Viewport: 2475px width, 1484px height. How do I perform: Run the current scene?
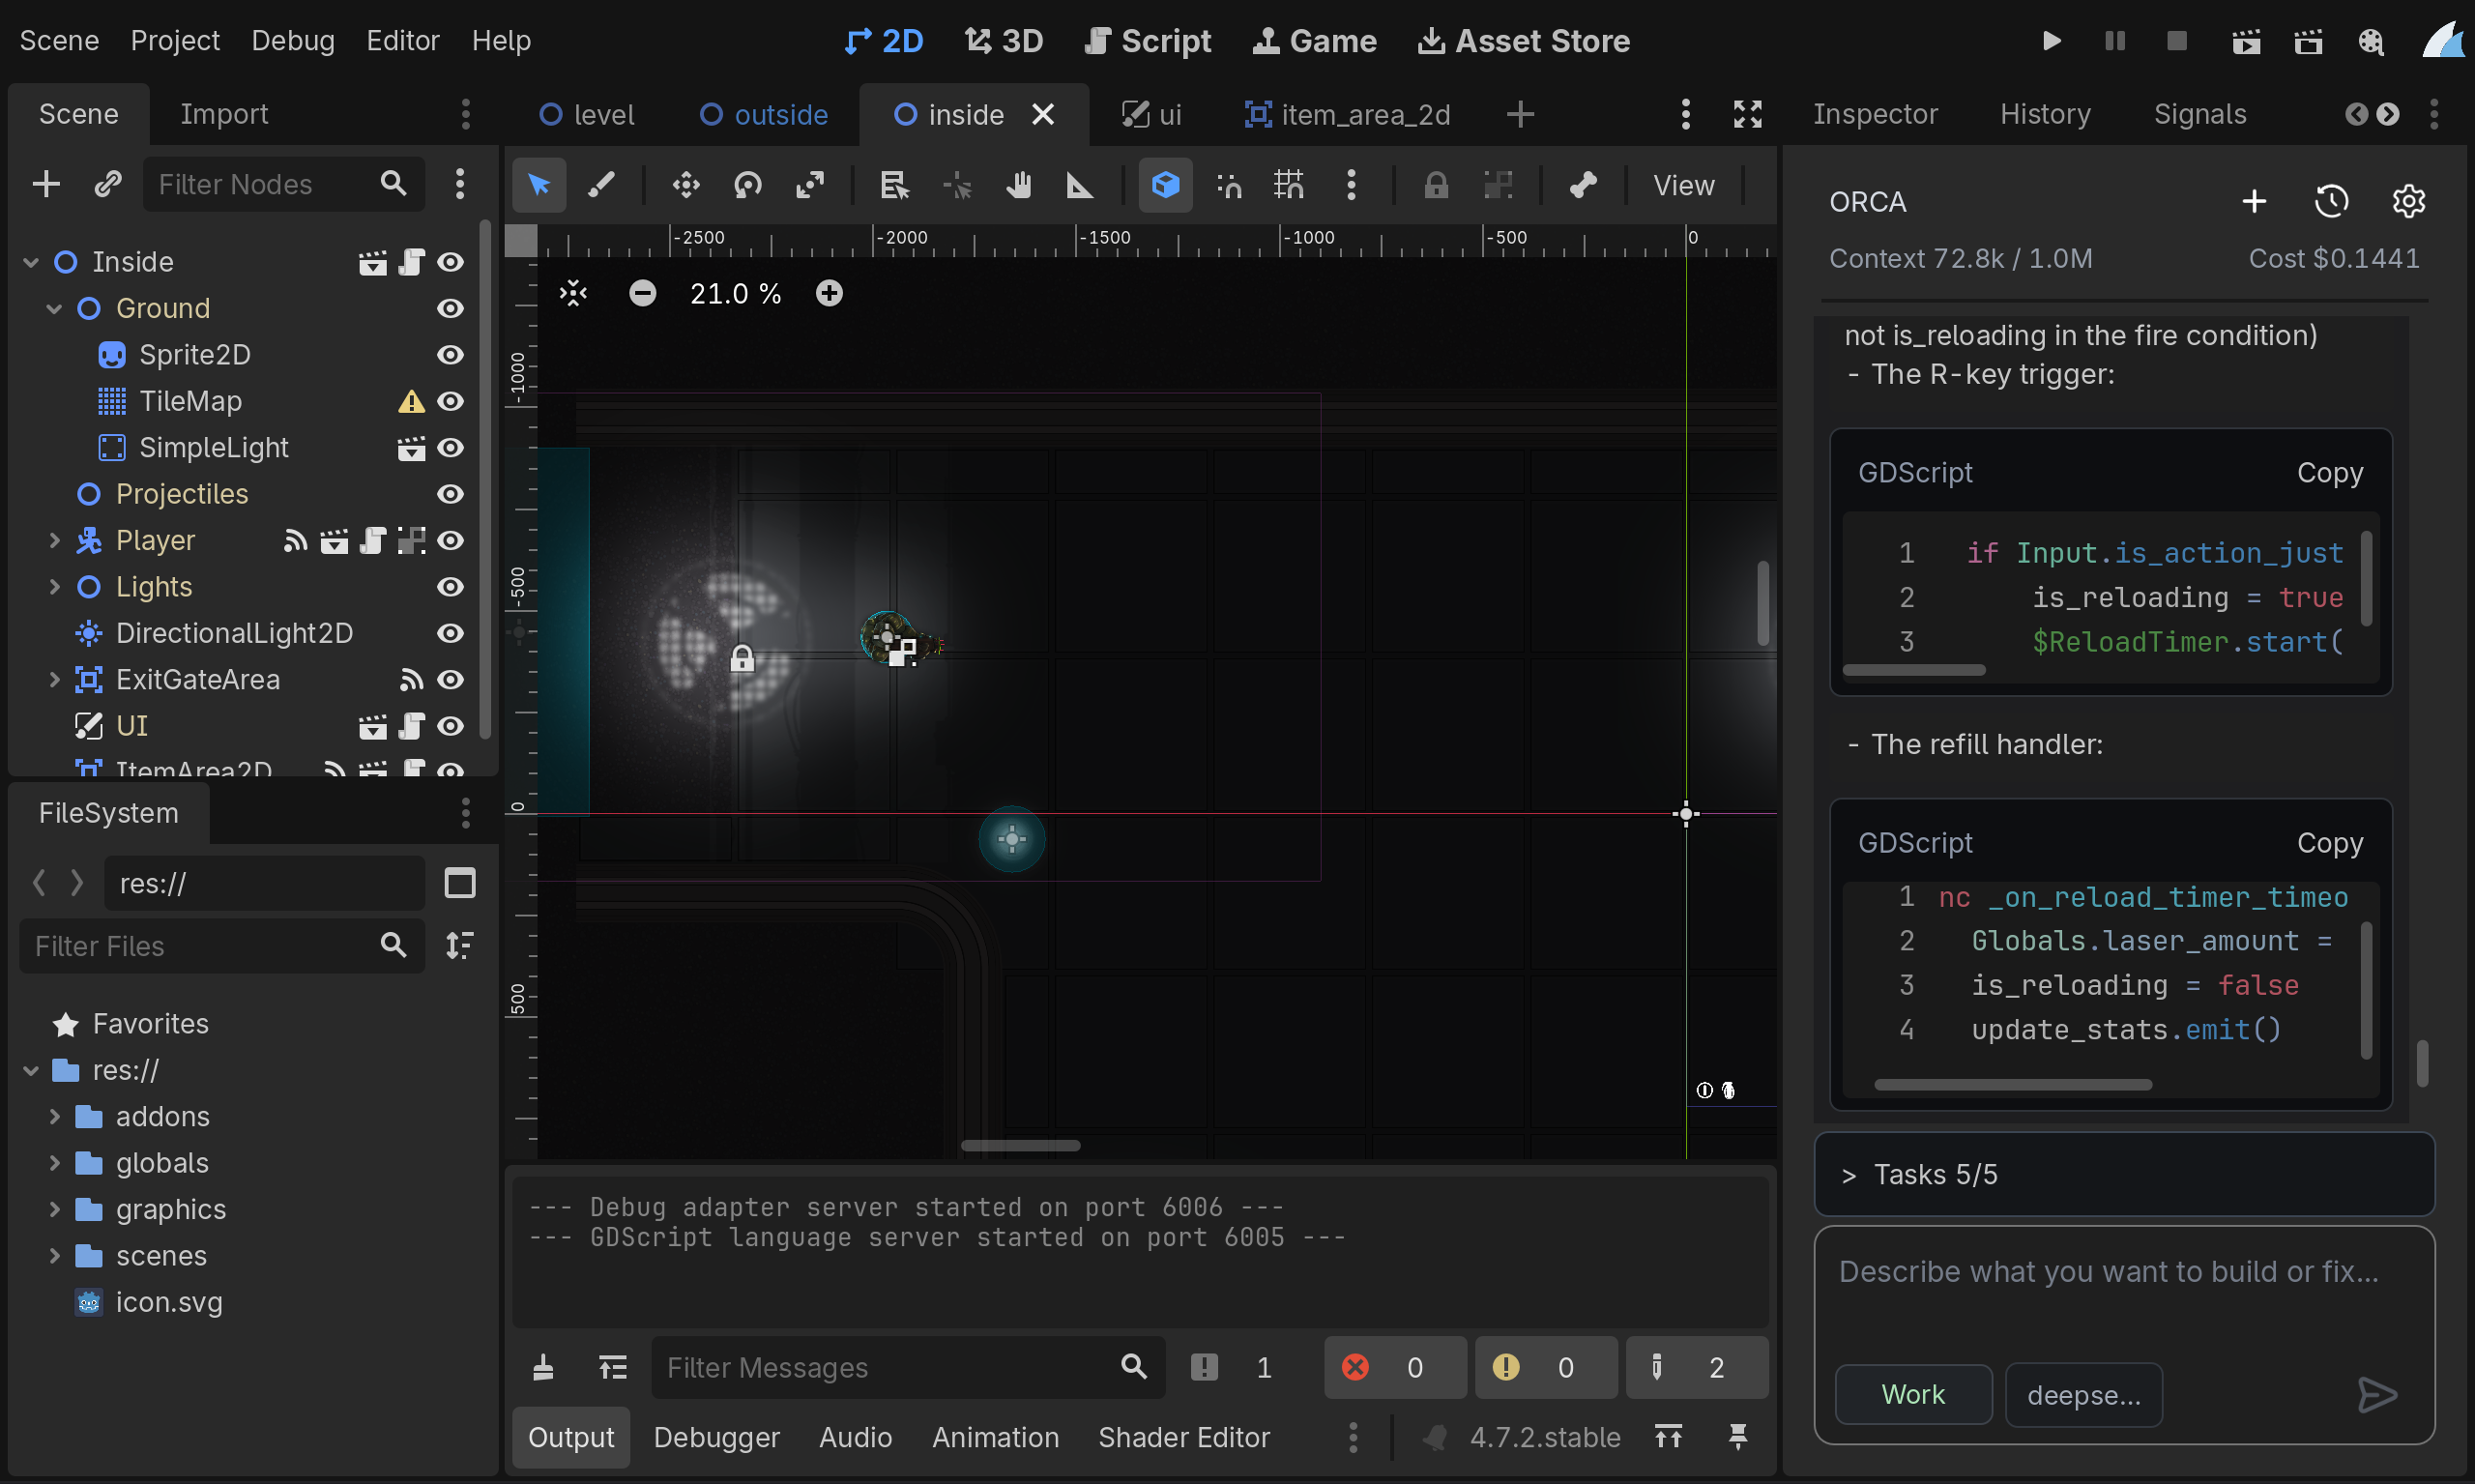2246,41
